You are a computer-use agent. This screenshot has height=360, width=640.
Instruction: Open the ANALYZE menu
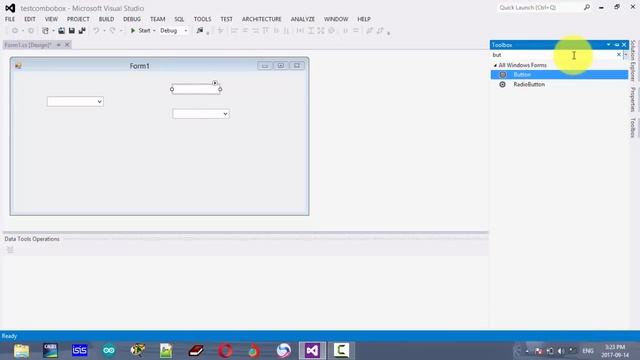[x=303, y=19]
